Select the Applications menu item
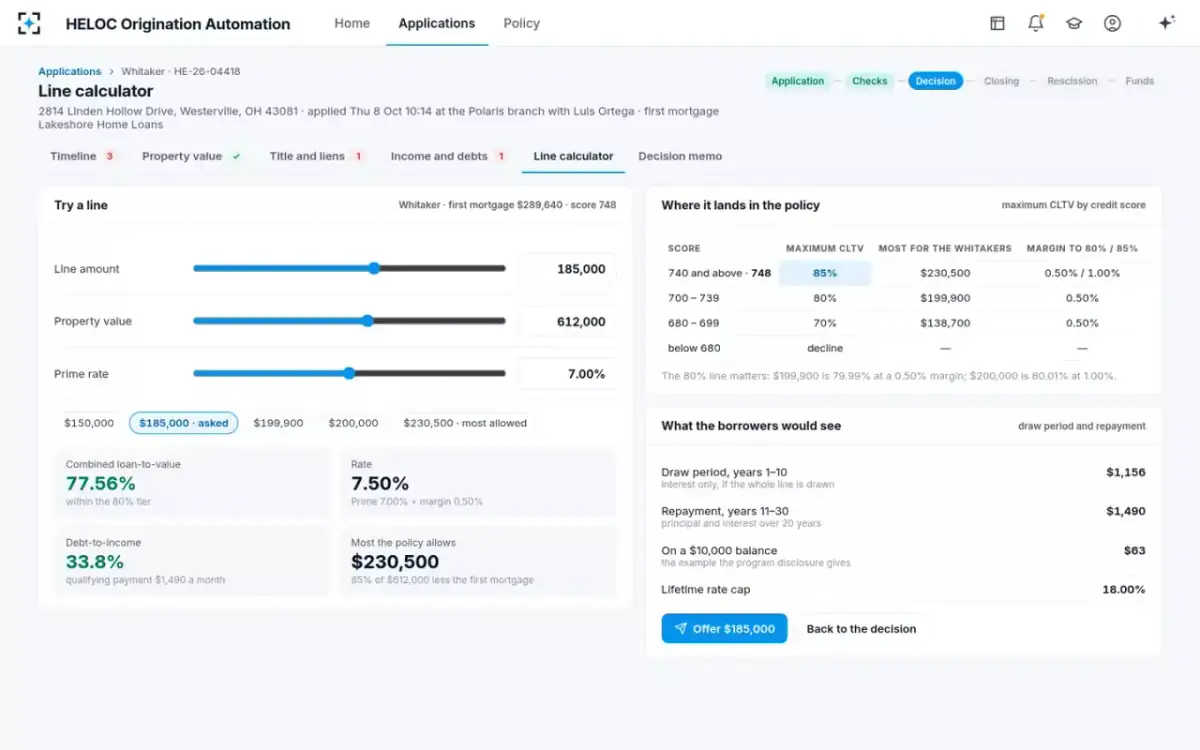Image resolution: width=1200 pixels, height=750 pixels. point(437,23)
